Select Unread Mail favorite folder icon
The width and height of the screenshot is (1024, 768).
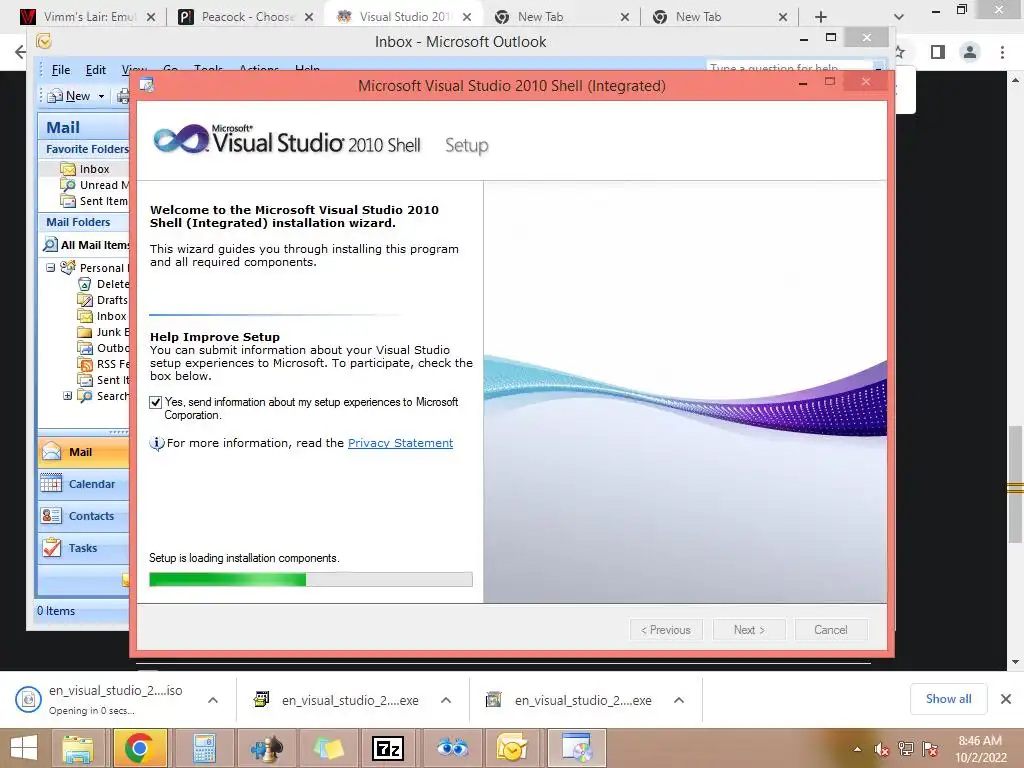click(68, 185)
